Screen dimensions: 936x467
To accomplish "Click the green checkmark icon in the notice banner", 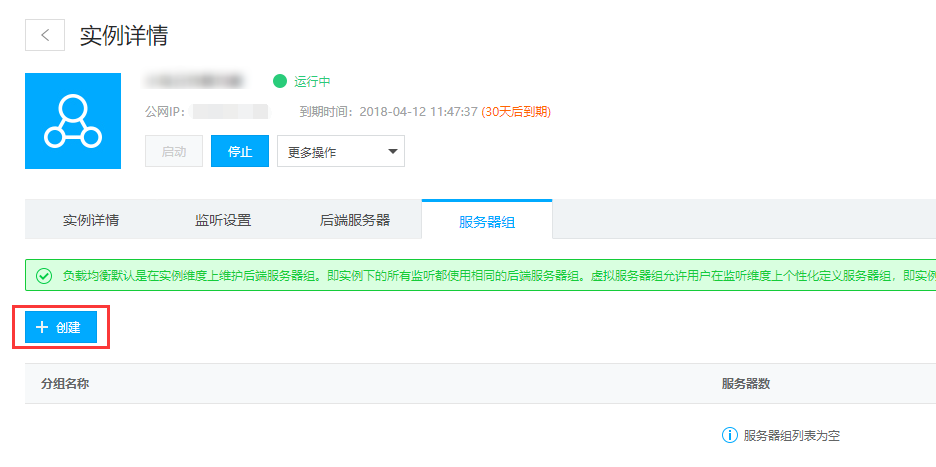I will click(44, 276).
